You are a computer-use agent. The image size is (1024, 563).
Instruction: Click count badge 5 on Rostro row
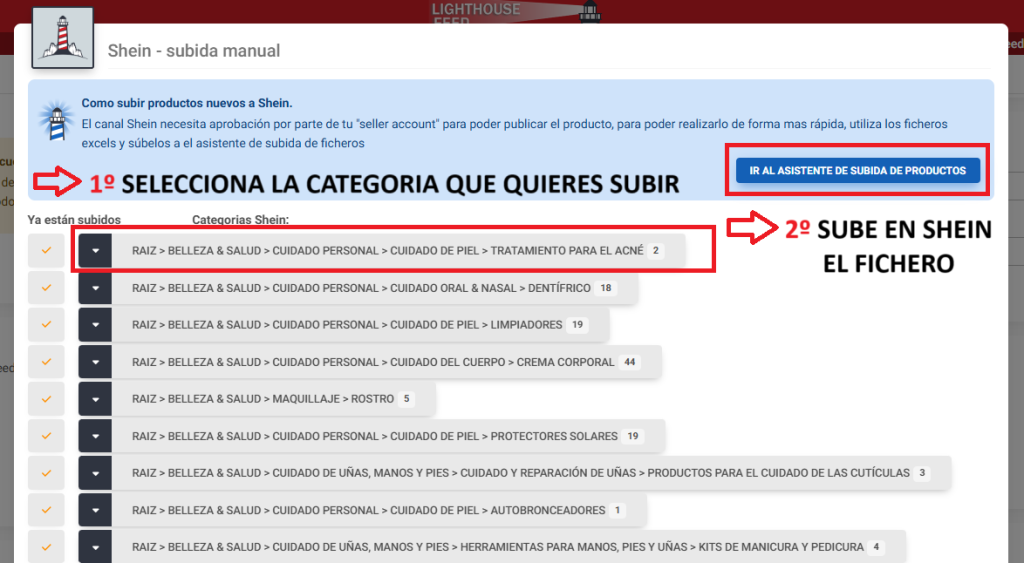(406, 399)
